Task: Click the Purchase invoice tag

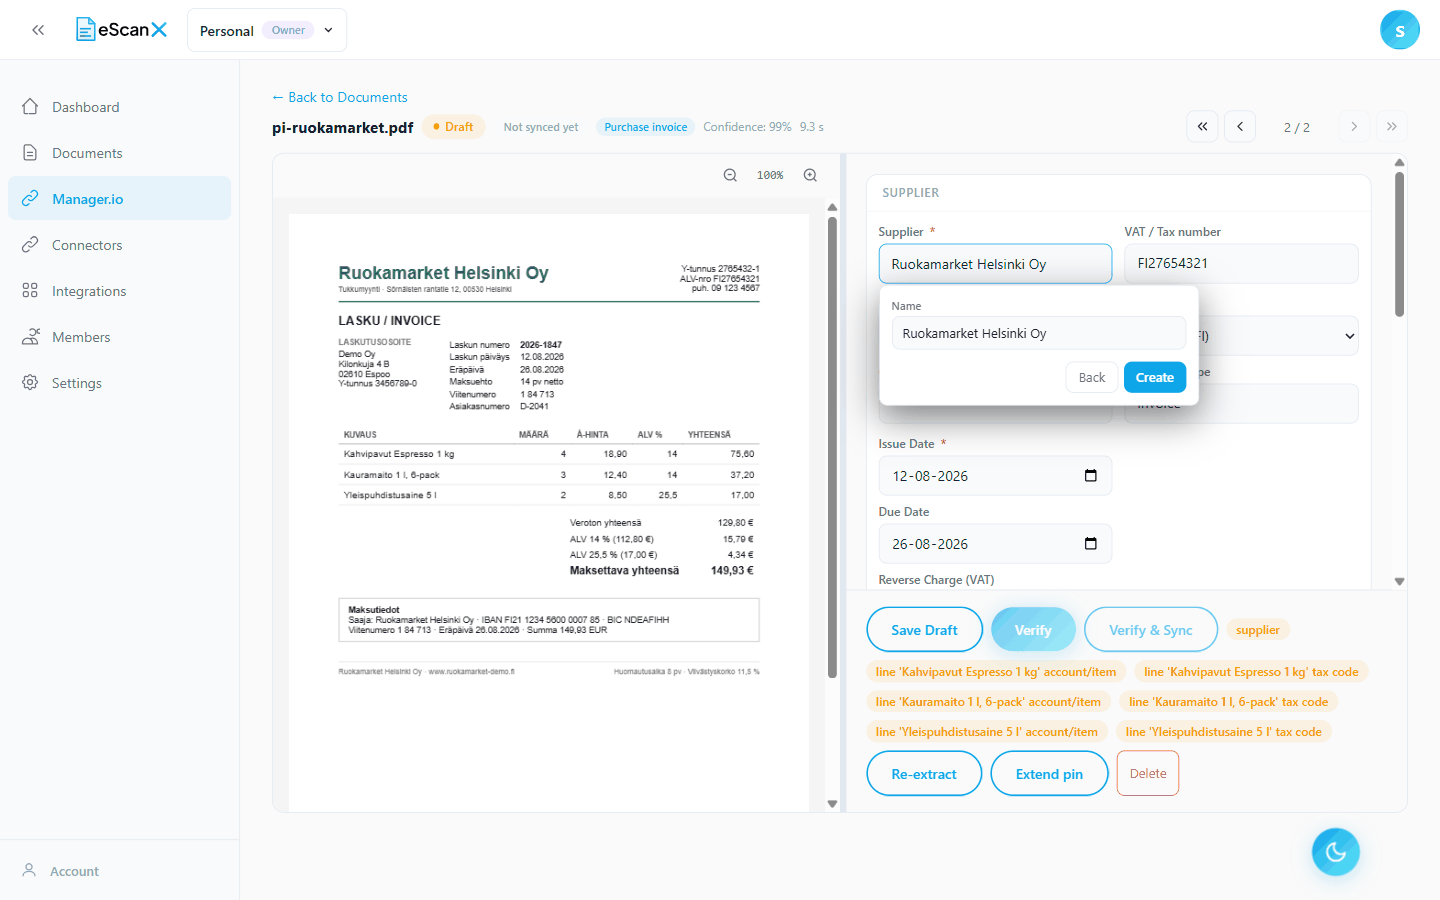Action: coord(646,127)
